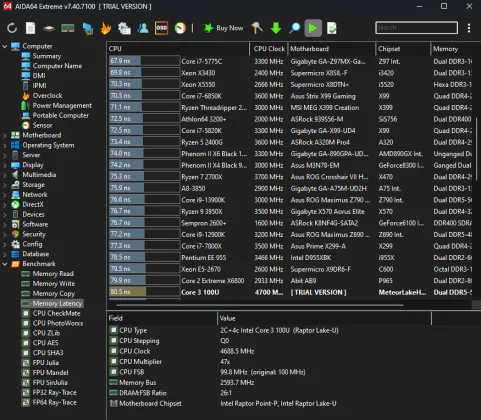Focus the Search input field
Screen dimensions: 481x420
tap(416, 28)
